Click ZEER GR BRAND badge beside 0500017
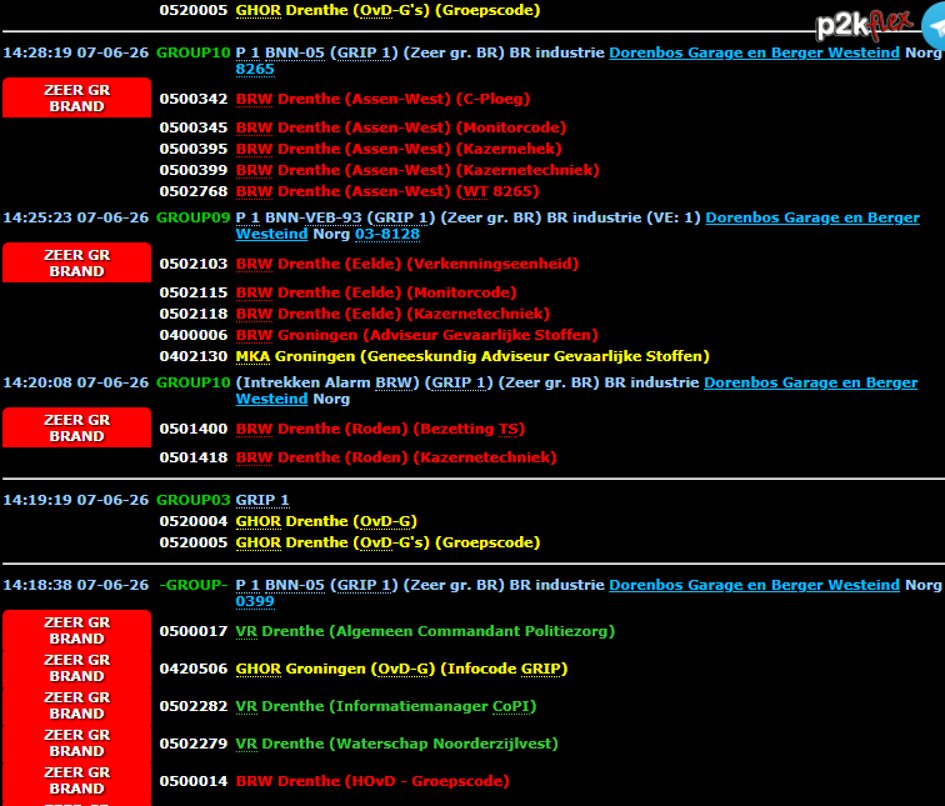This screenshot has height=806, width=945. coord(77,630)
